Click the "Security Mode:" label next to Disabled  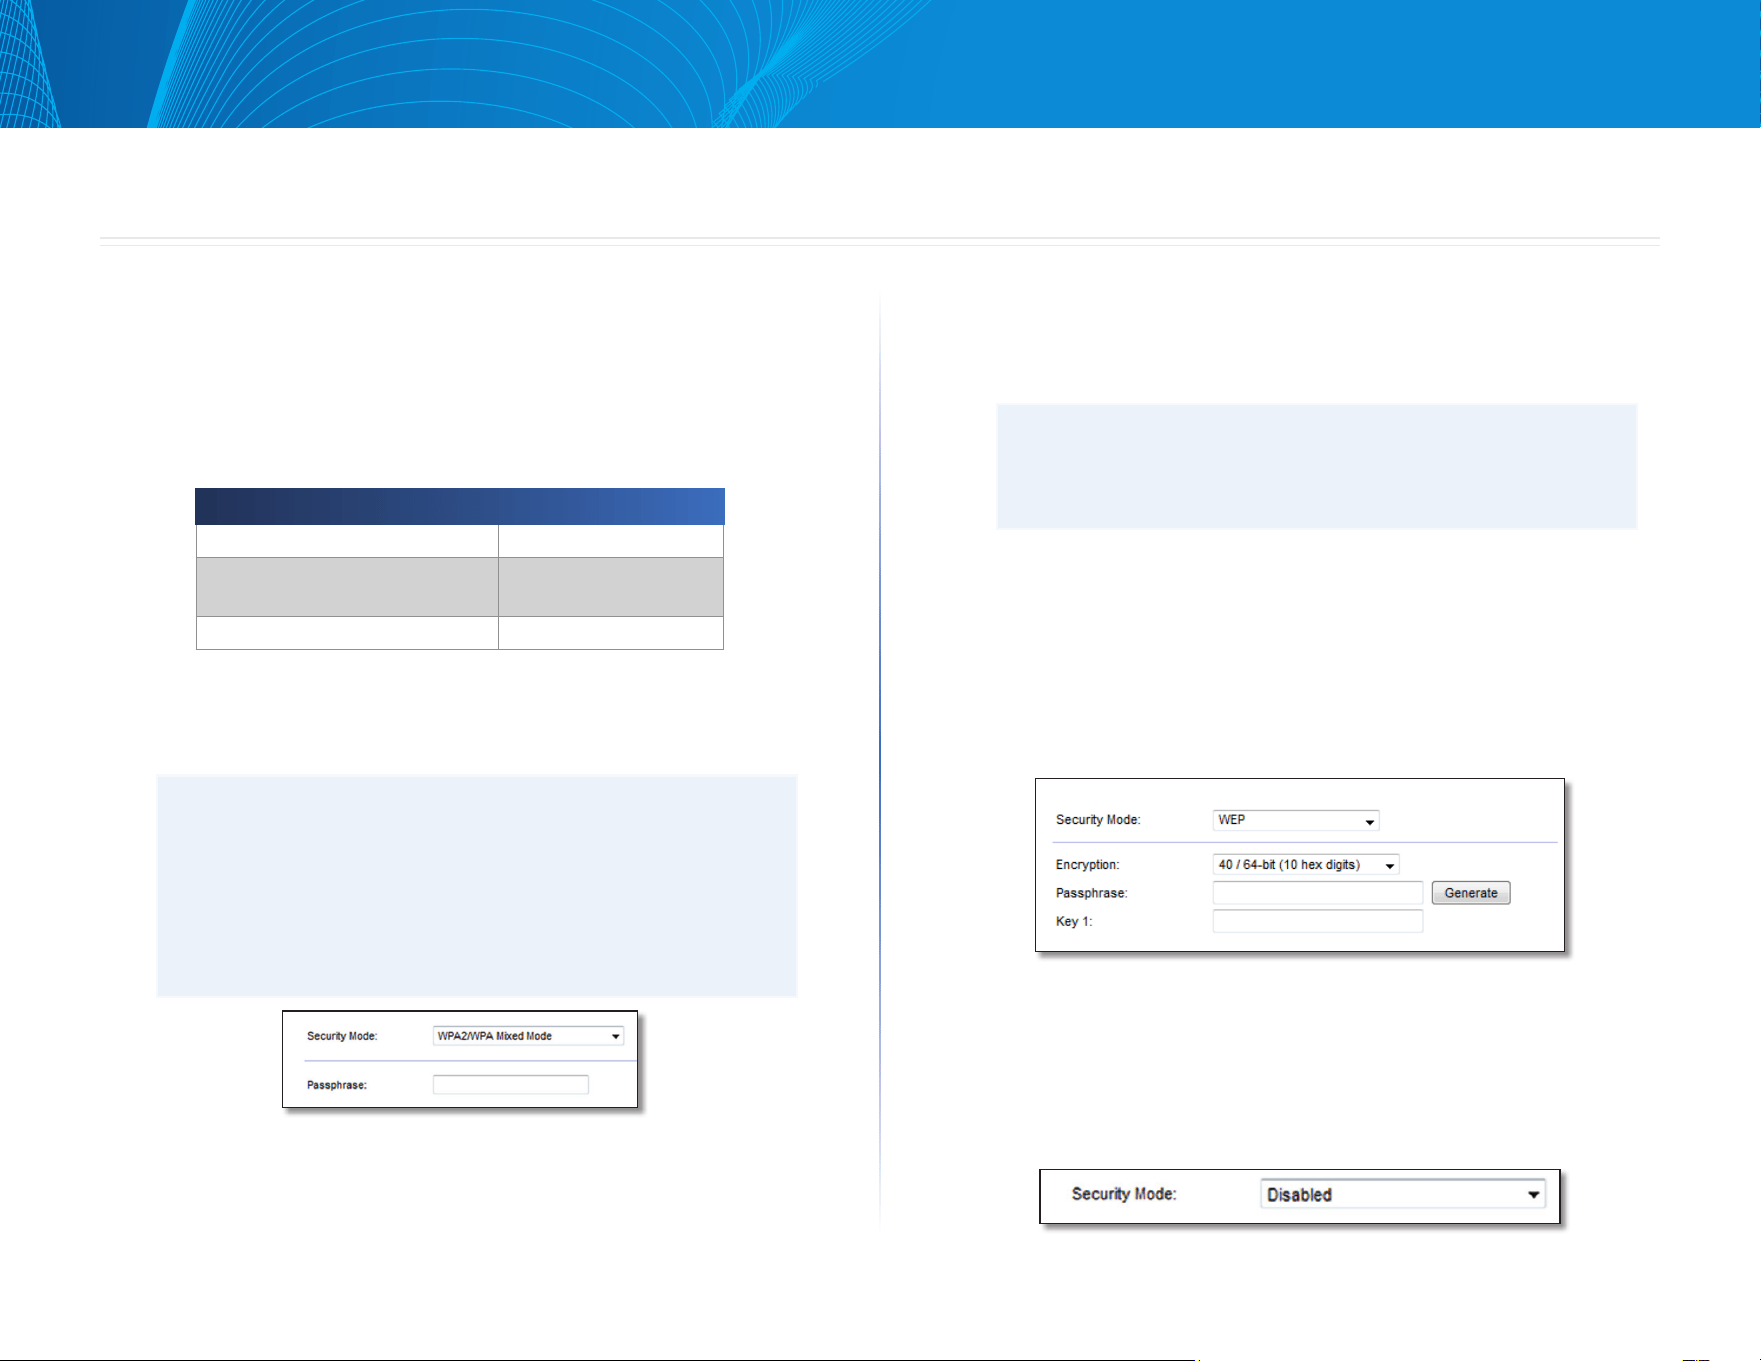click(x=1124, y=1194)
